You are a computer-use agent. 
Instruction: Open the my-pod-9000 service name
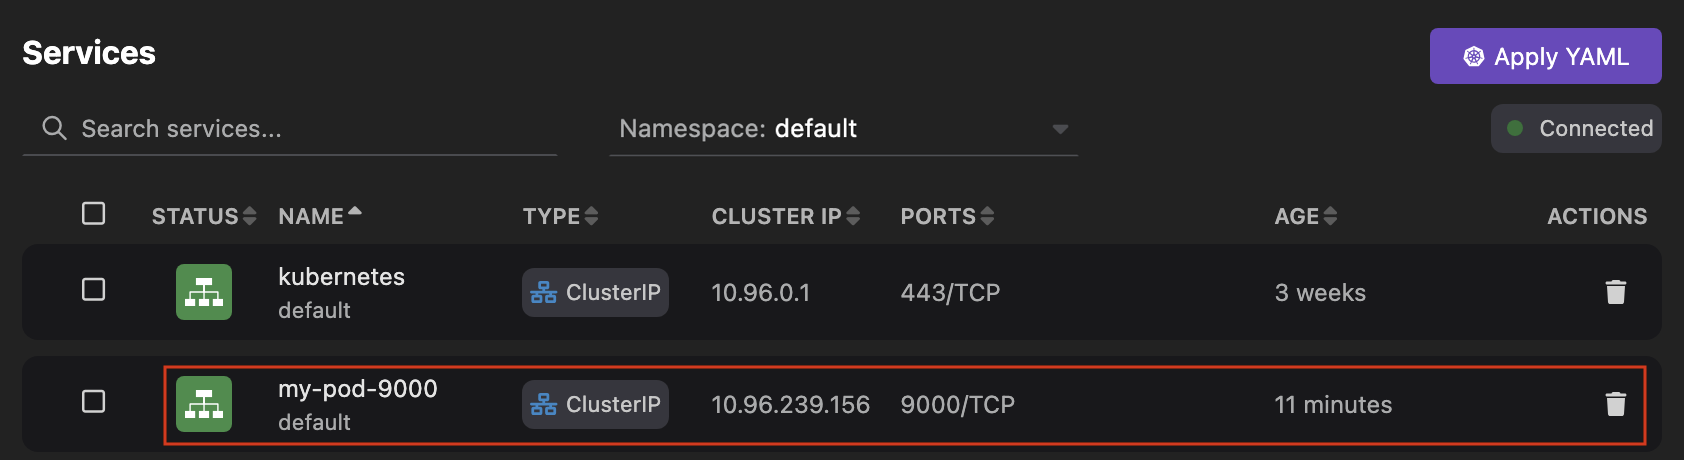[357, 389]
